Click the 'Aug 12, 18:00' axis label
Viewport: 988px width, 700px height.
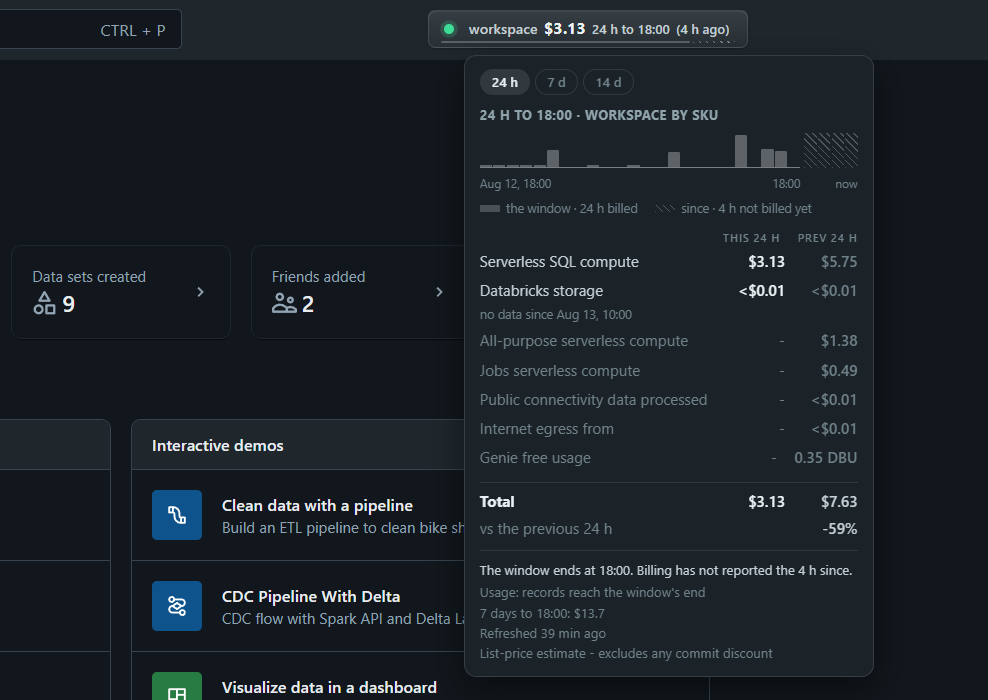click(515, 184)
